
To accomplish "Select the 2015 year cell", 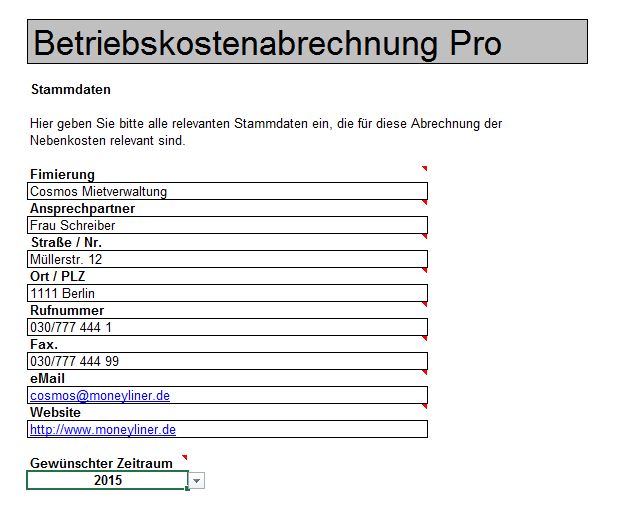I will click(108, 480).
